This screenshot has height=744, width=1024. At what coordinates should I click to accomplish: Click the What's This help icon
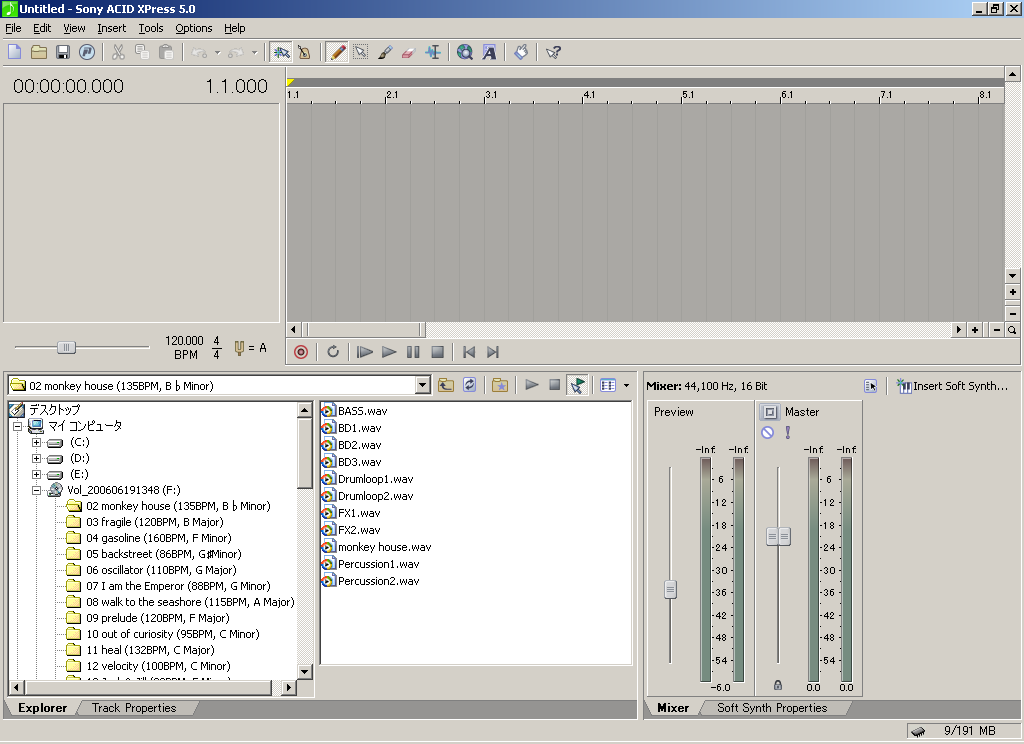554,52
